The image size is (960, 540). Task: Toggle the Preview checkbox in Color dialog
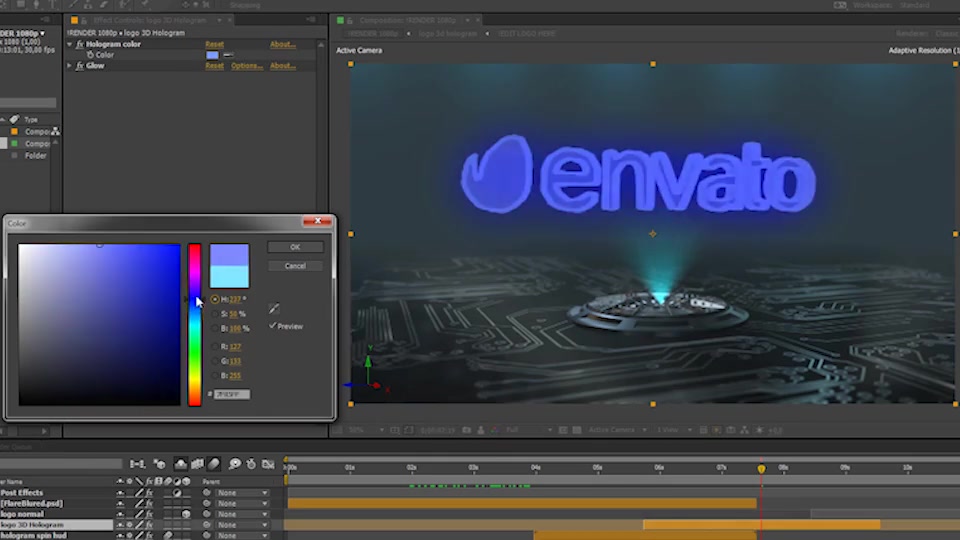tap(272, 326)
